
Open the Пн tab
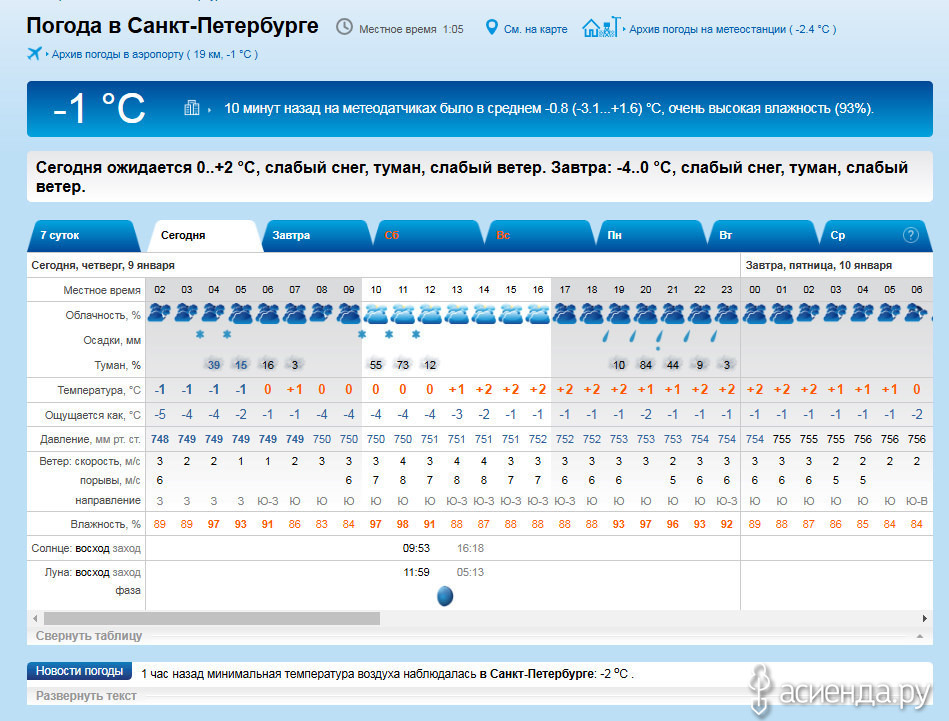[651, 235]
